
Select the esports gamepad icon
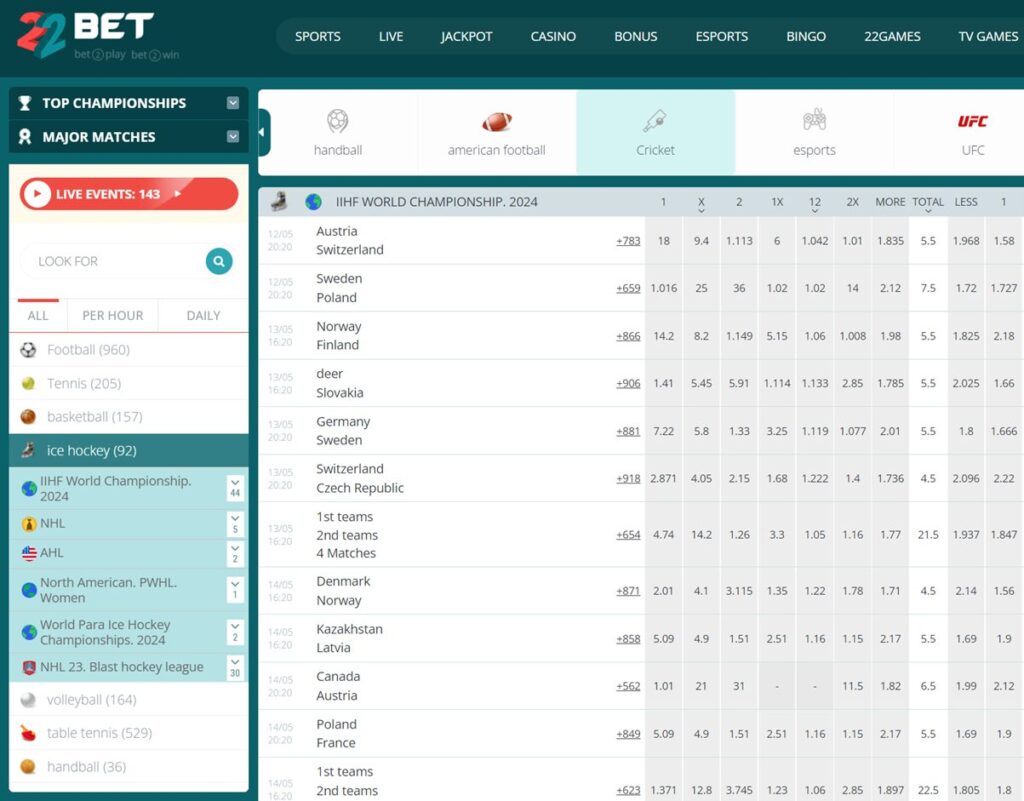(x=814, y=120)
